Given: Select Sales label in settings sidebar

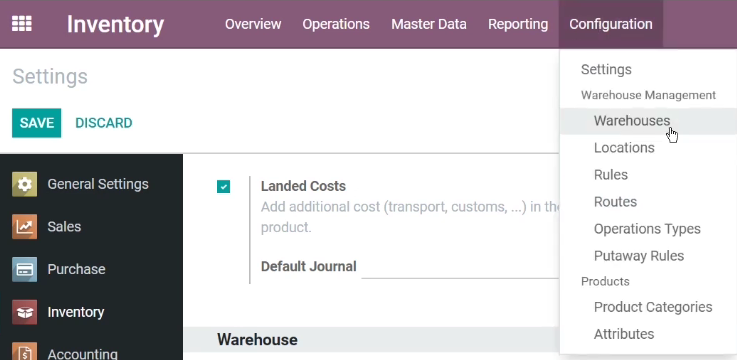Looking at the screenshot, I should pyautogui.click(x=64, y=227).
